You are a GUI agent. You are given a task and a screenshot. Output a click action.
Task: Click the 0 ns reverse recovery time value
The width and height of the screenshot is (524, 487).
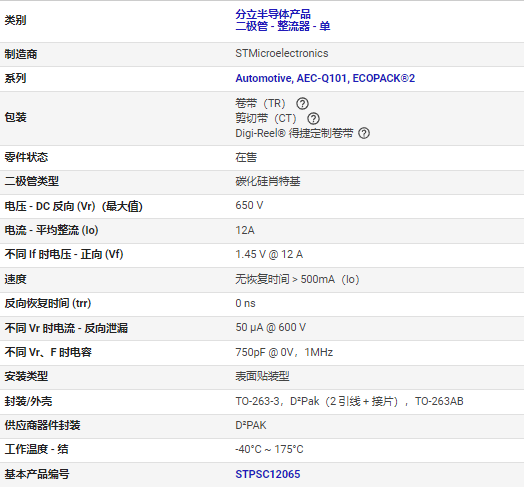[x=245, y=303]
